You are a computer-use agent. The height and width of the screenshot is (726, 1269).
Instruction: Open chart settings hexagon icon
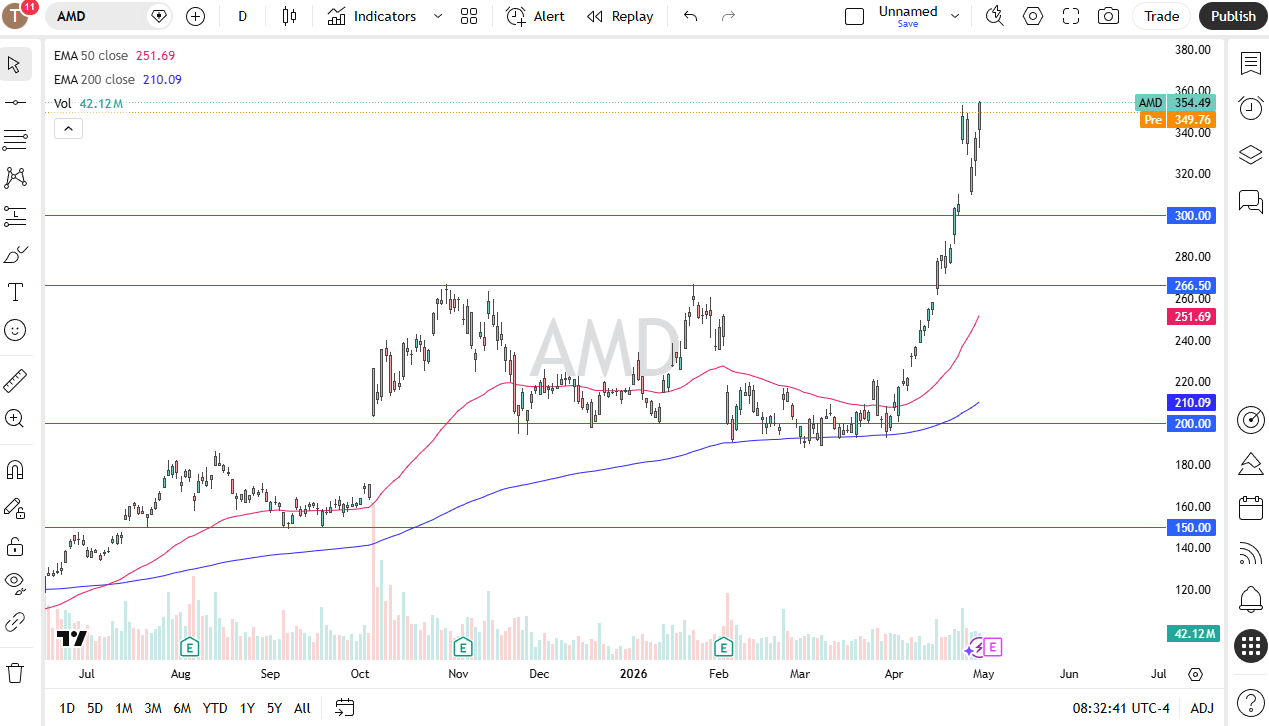pos(1033,16)
